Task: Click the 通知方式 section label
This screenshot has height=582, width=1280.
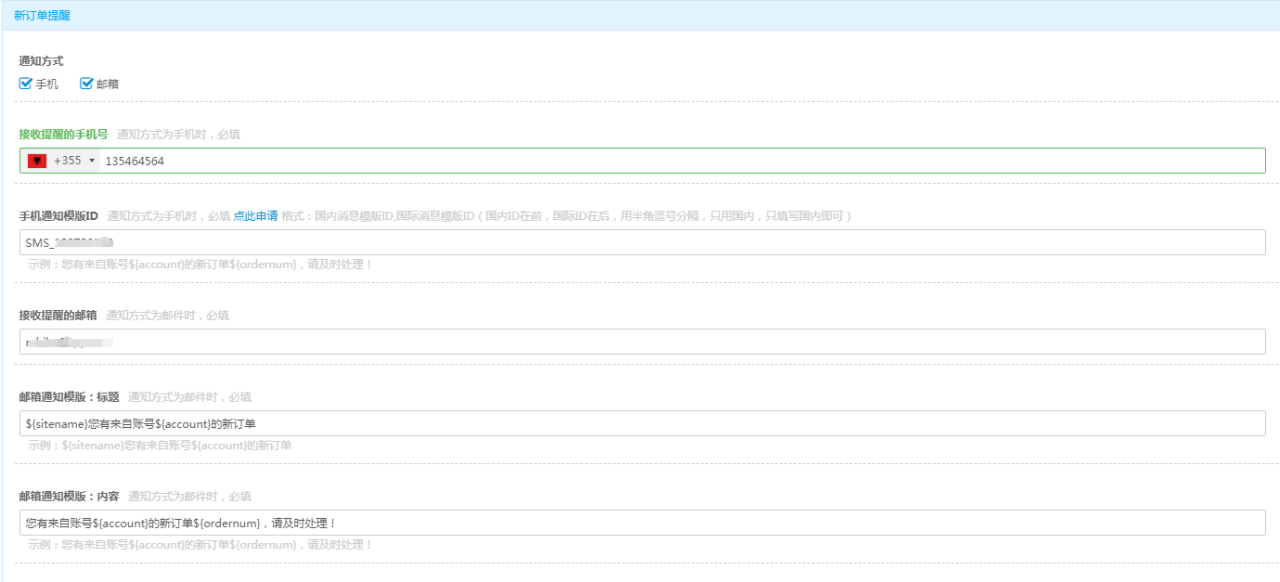Action: click(41, 61)
